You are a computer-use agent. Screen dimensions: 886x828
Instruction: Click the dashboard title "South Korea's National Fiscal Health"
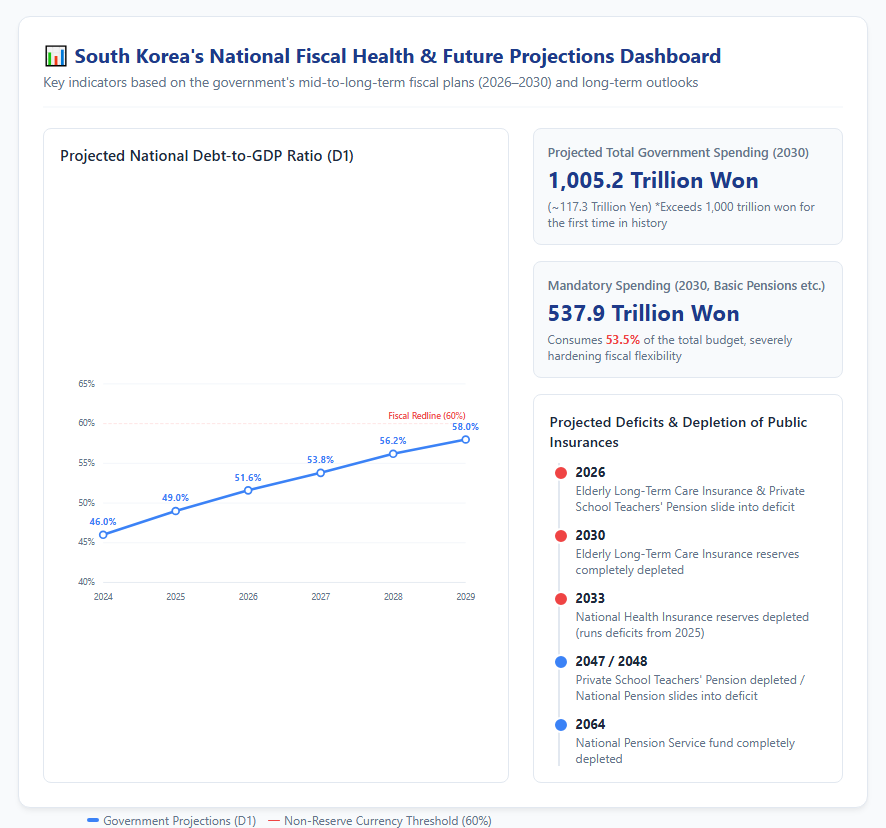[x=398, y=56]
